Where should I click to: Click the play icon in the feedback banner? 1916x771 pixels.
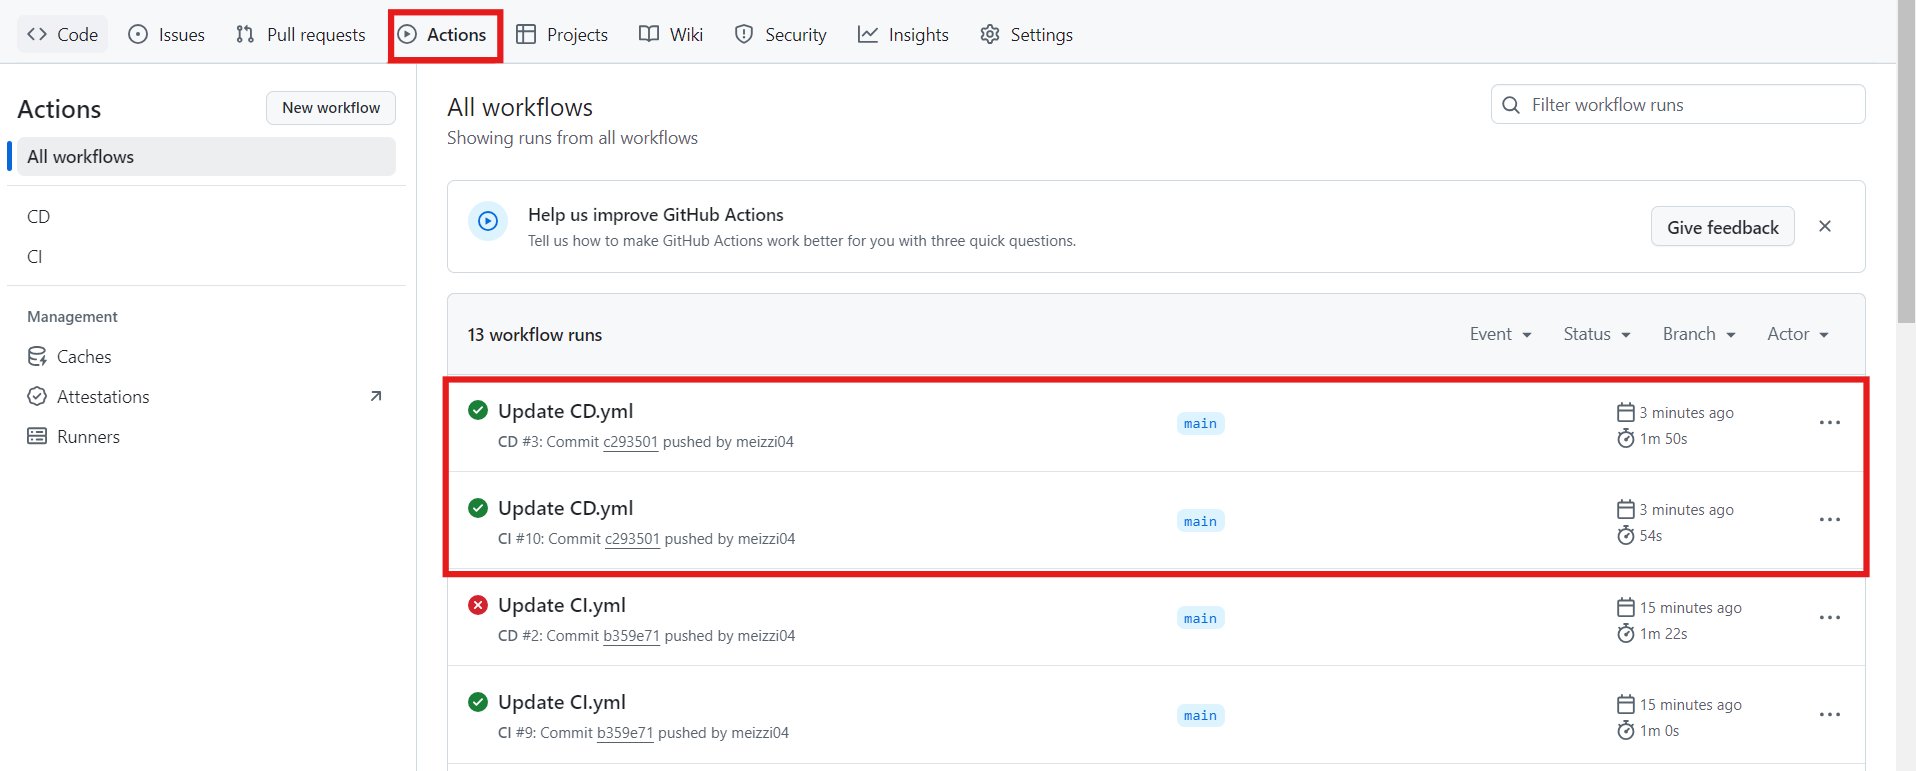pyautogui.click(x=488, y=221)
